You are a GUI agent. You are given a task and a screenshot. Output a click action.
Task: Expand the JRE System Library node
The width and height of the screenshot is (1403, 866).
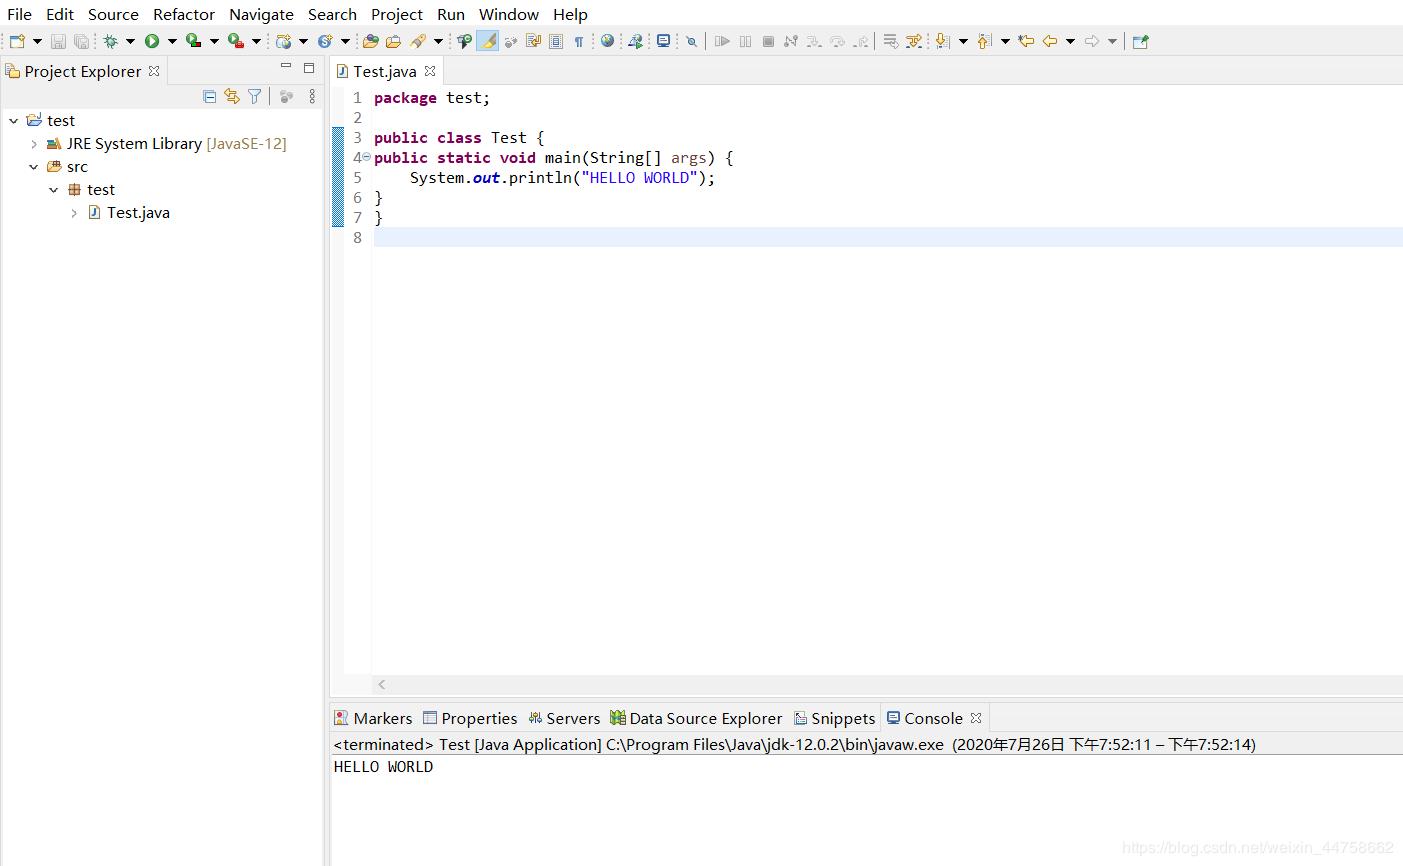click(34, 144)
